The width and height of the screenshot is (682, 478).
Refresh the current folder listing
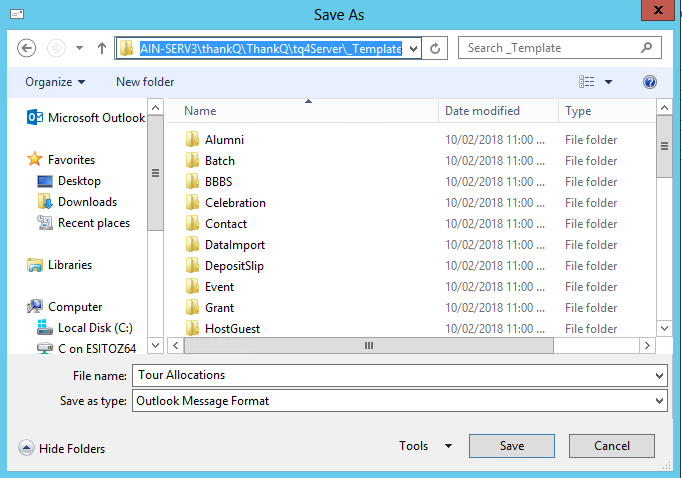click(436, 48)
